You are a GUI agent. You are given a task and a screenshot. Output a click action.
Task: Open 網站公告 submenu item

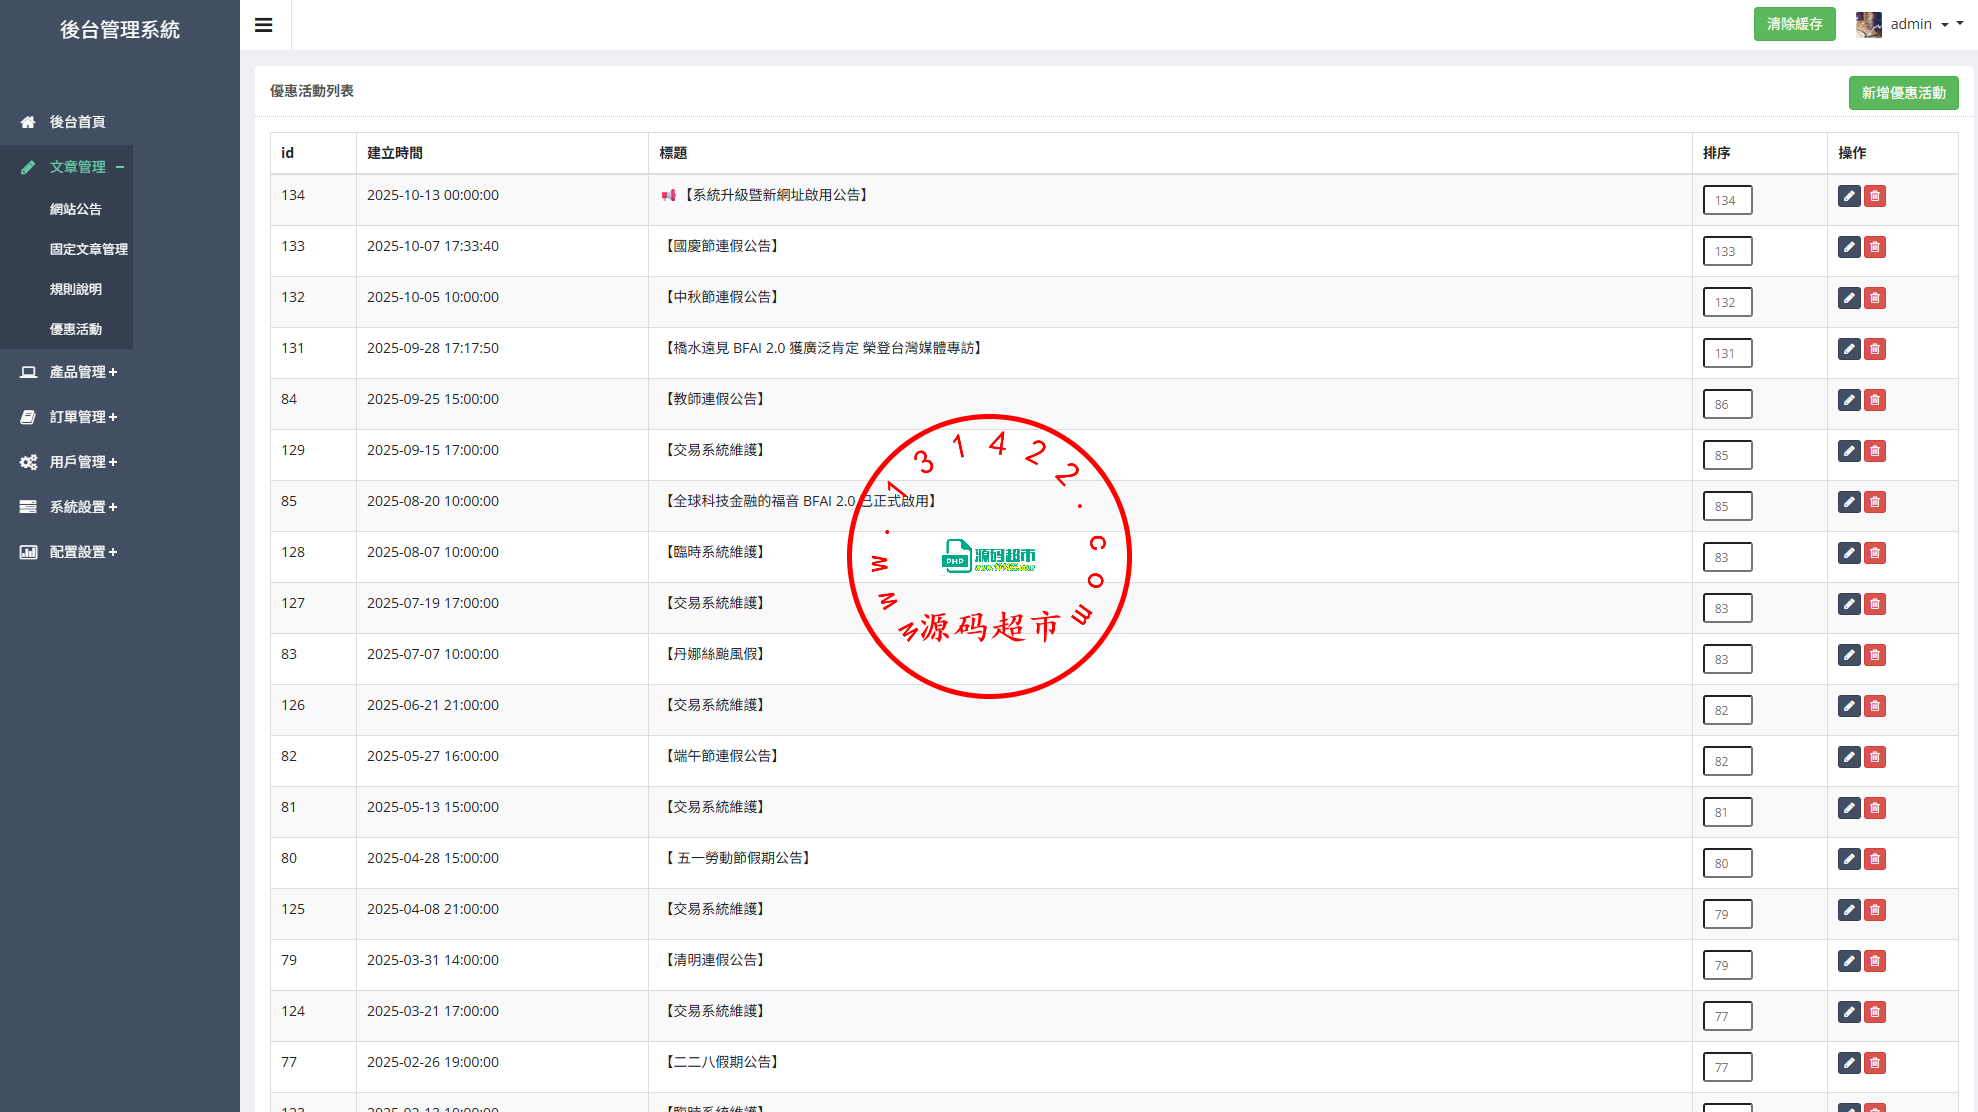tap(76, 209)
